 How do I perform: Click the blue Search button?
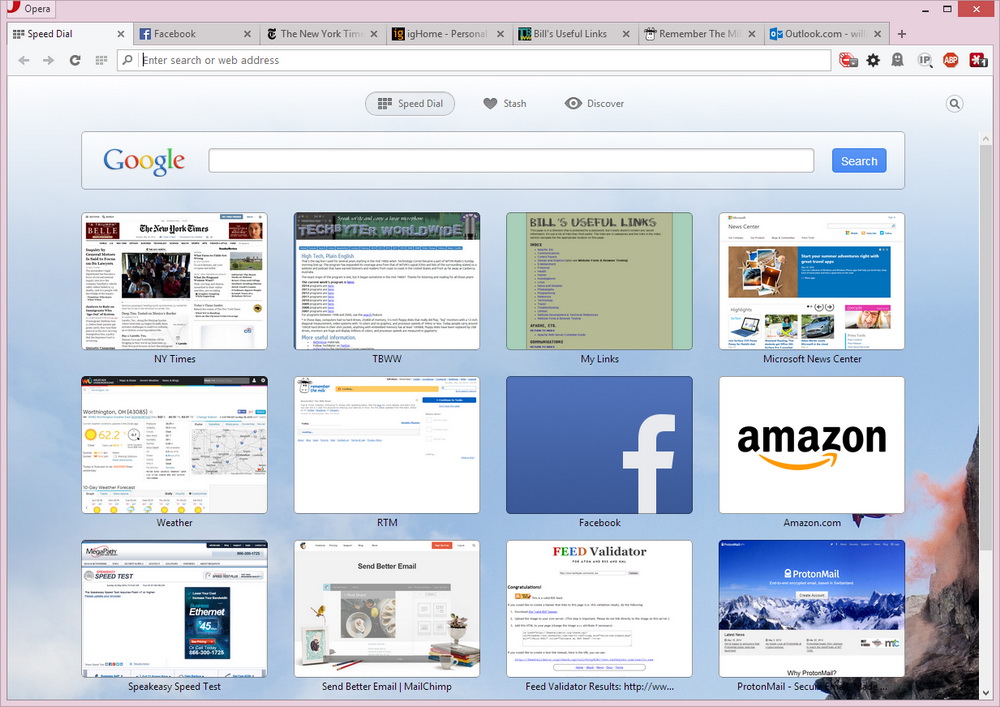coord(859,161)
